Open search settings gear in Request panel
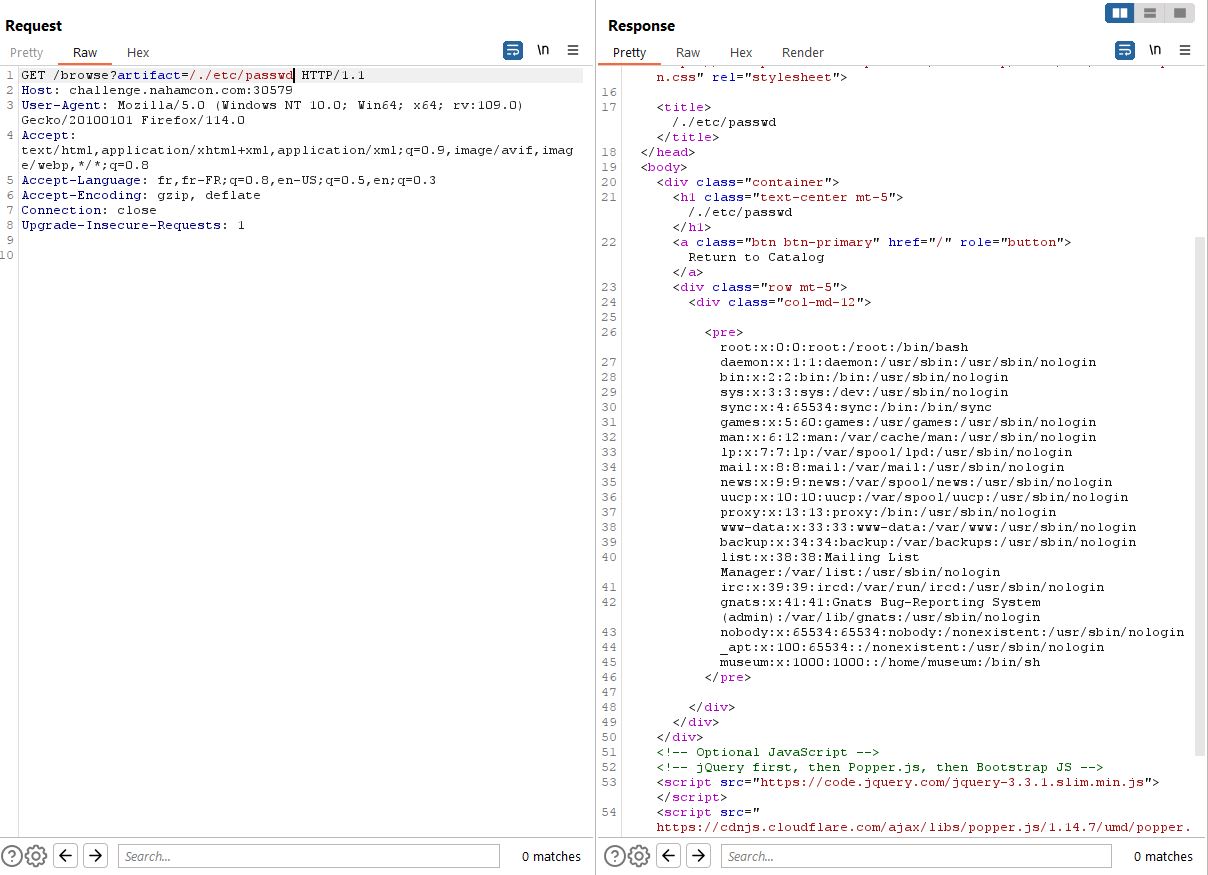 coord(36,855)
